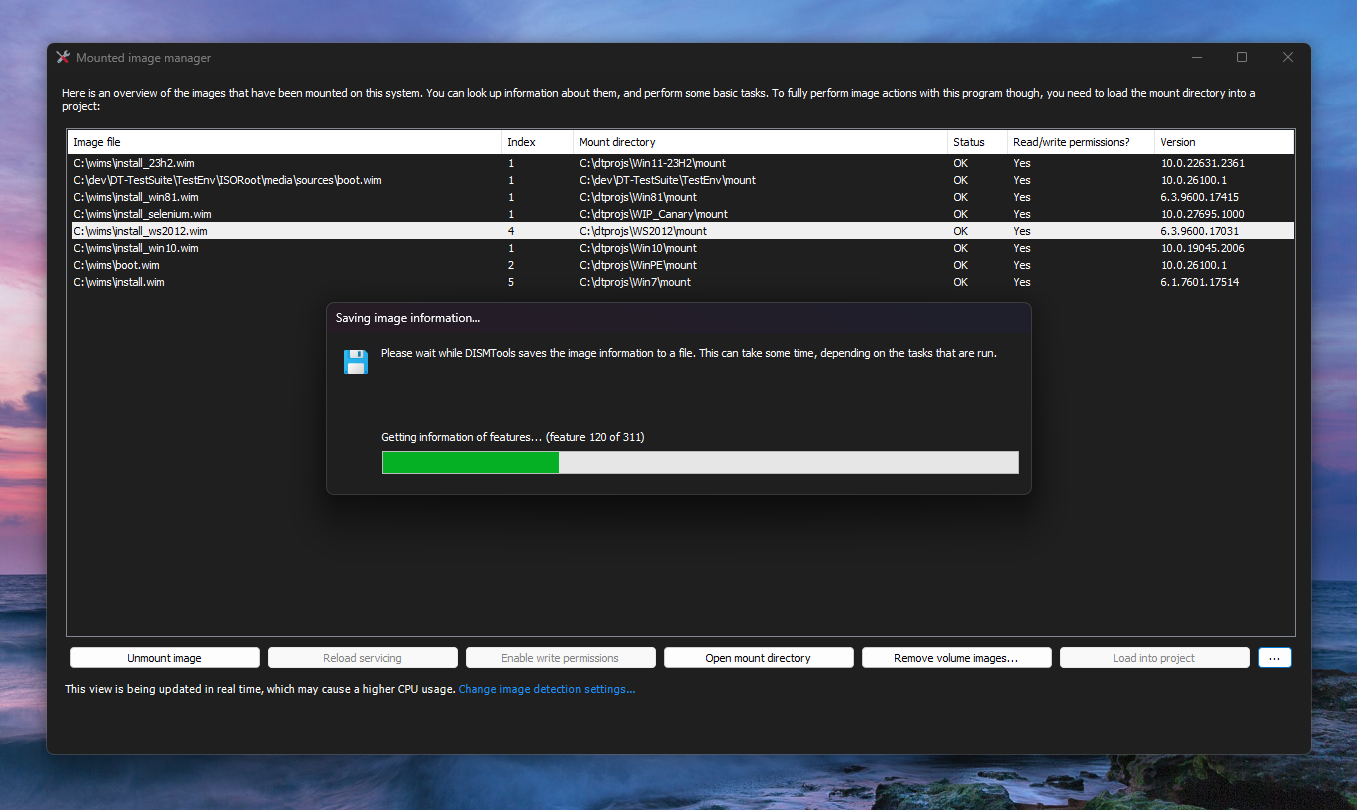Click Reload servicing button
The image size is (1357, 810).
[x=362, y=658]
